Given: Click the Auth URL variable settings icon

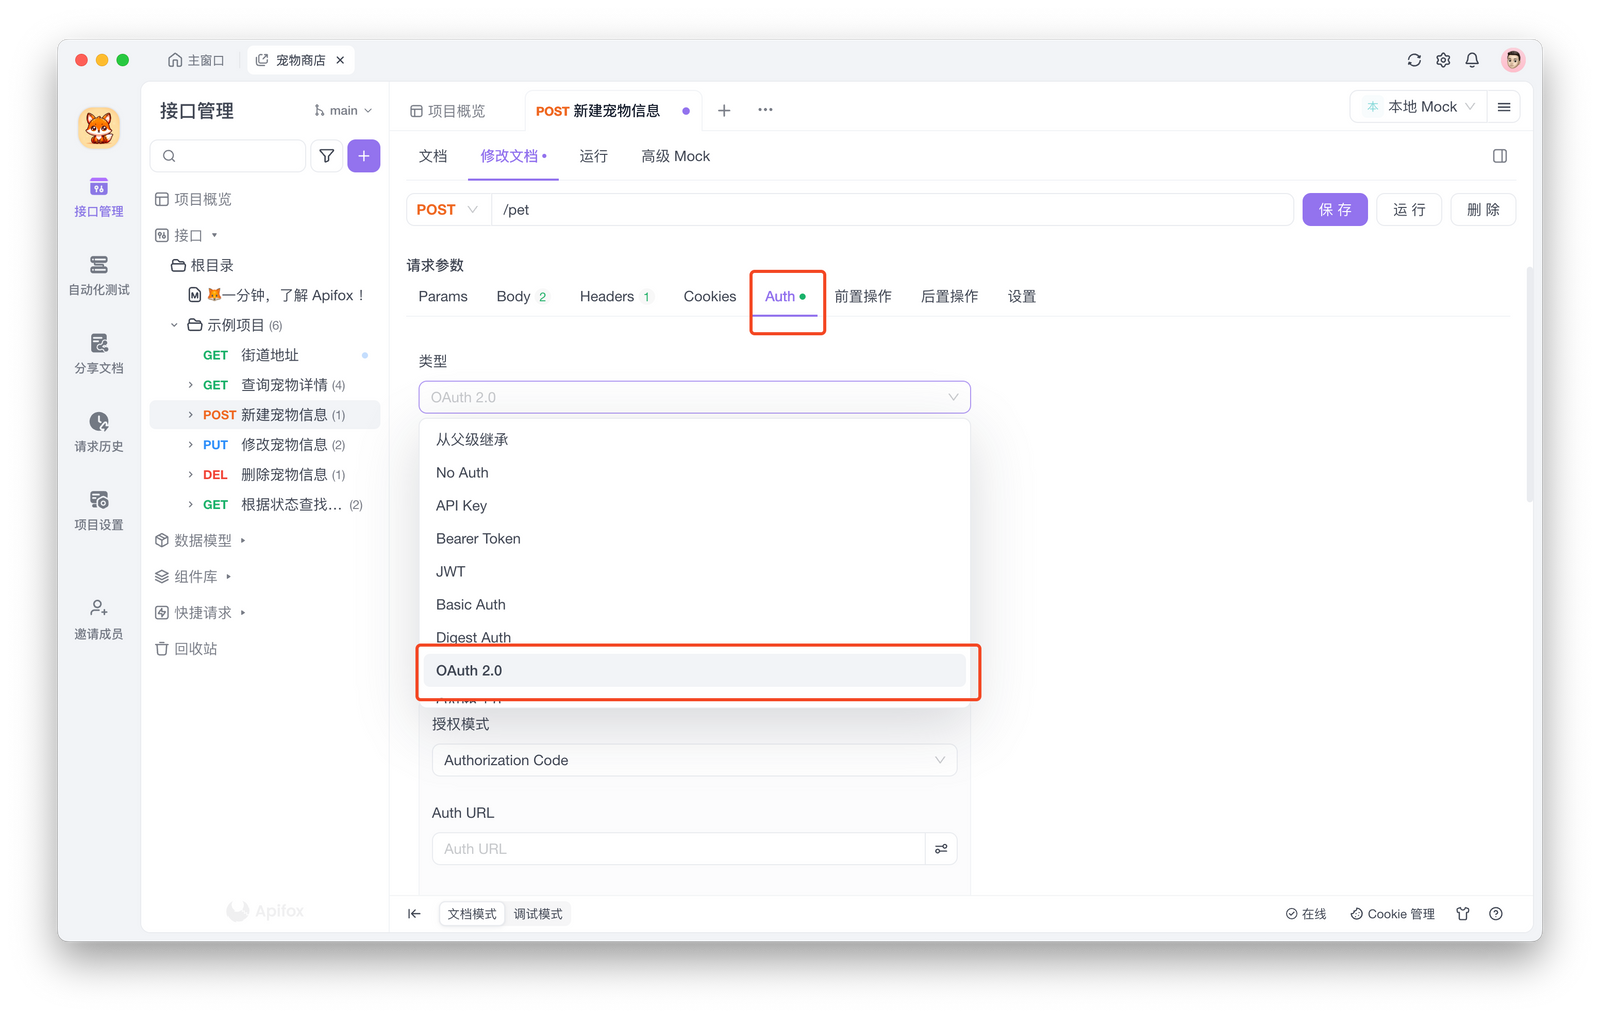Looking at the screenshot, I should pyautogui.click(x=941, y=849).
